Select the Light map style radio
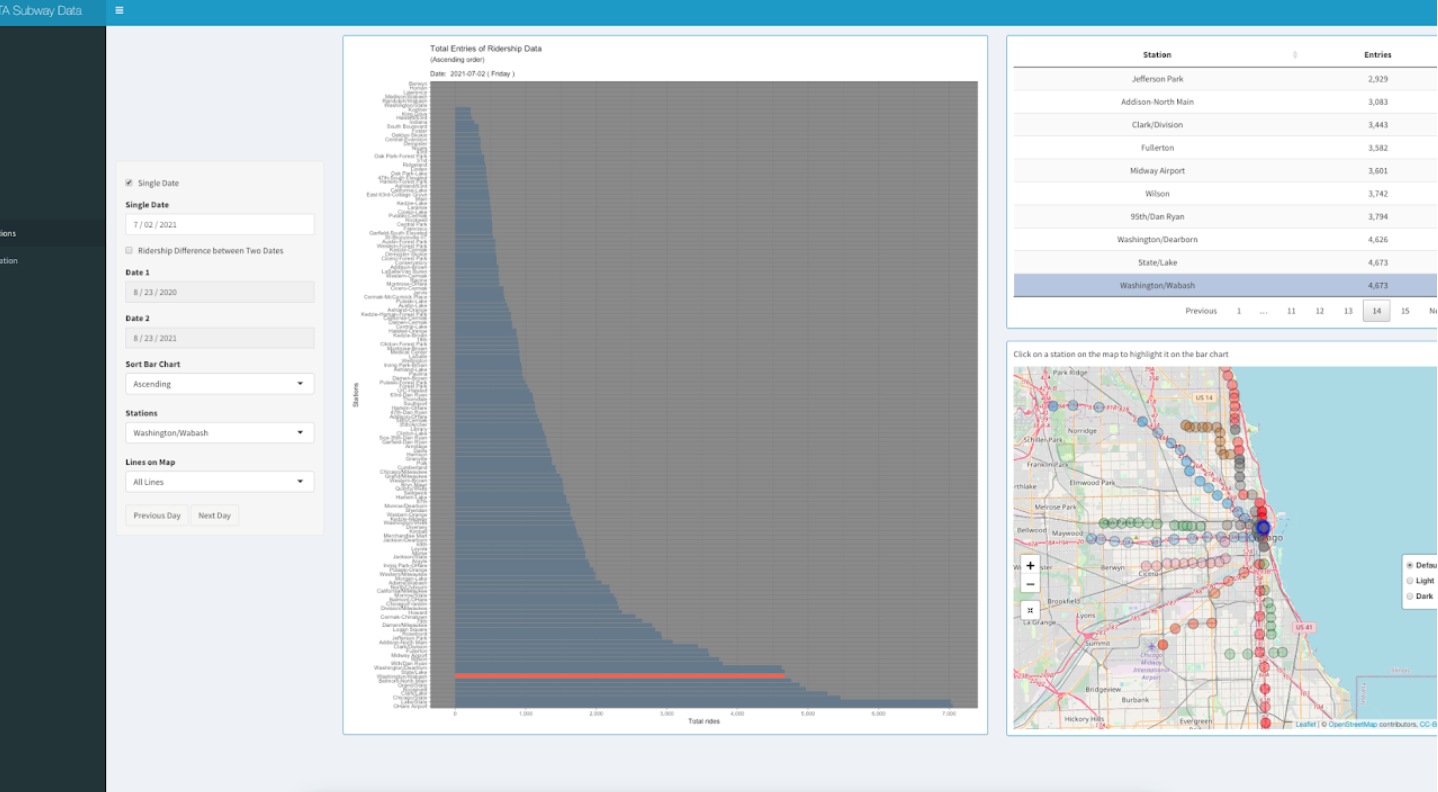1438x792 pixels. point(1410,580)
